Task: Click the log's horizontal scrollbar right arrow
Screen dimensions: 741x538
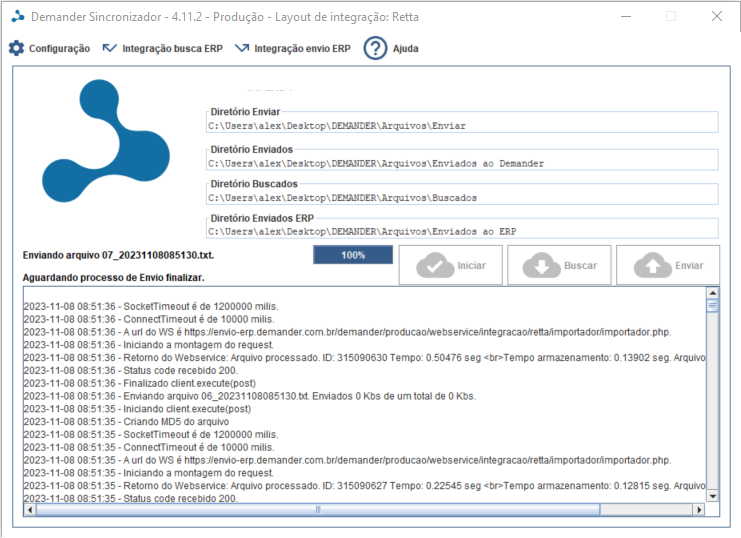Action: point(698,509)
